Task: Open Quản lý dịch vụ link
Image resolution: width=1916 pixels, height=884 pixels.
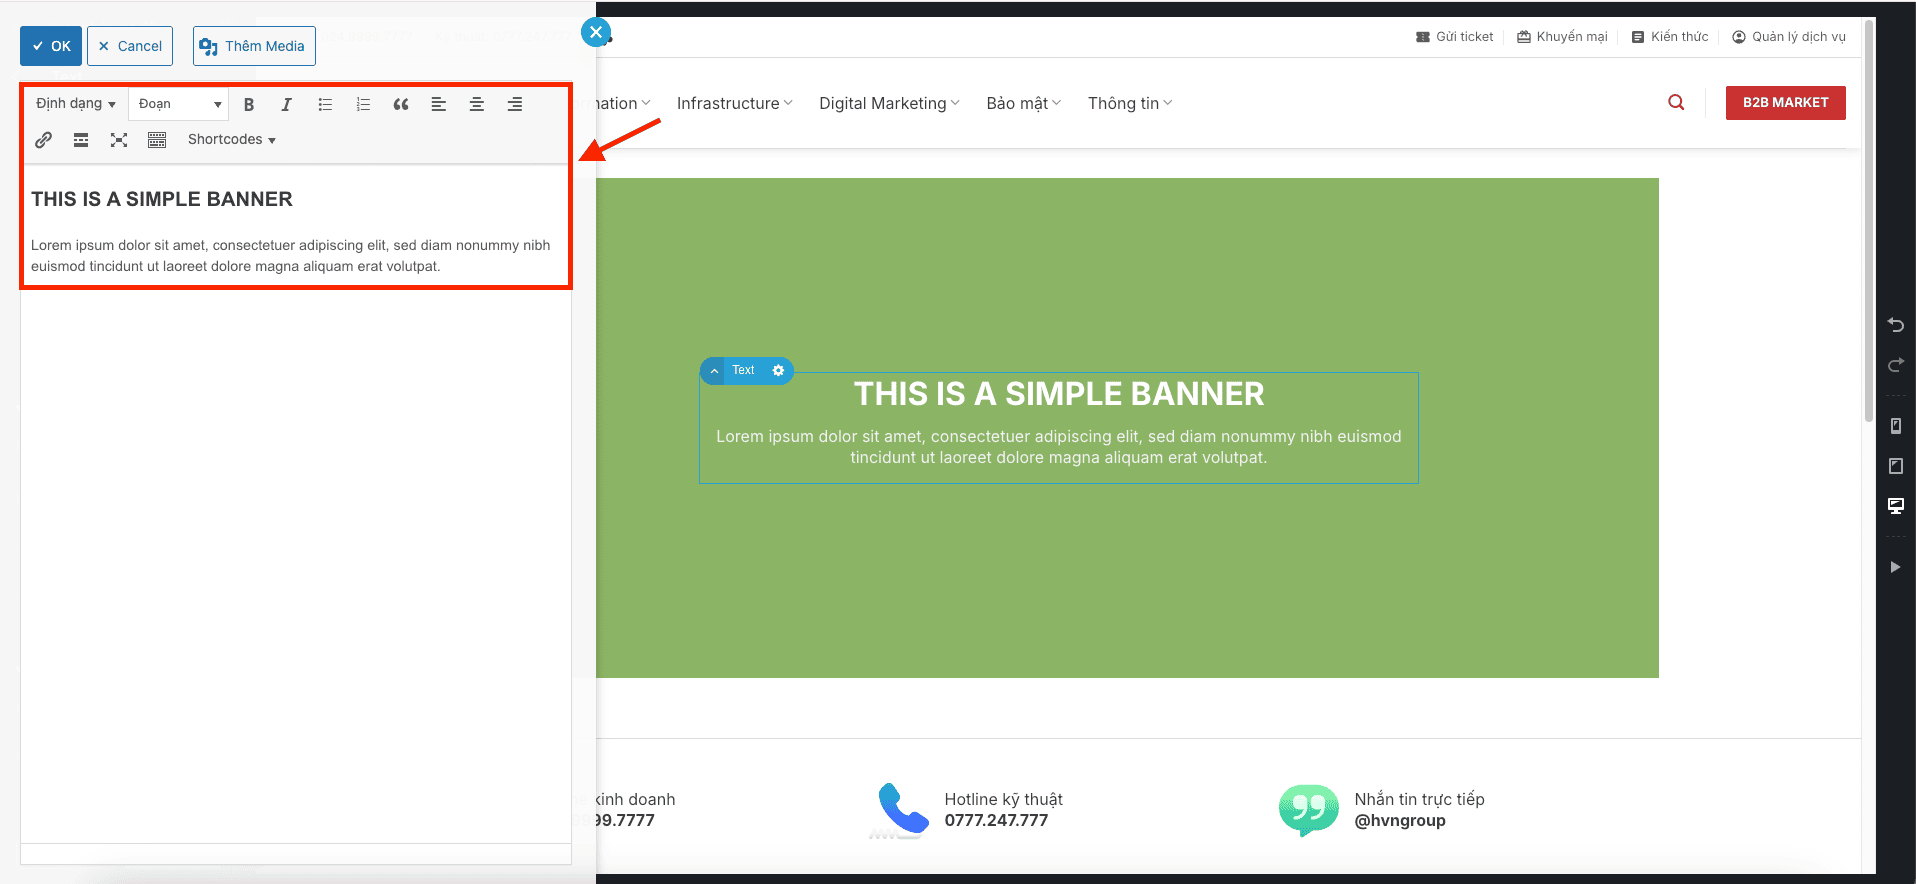Action: point(1789,37)
